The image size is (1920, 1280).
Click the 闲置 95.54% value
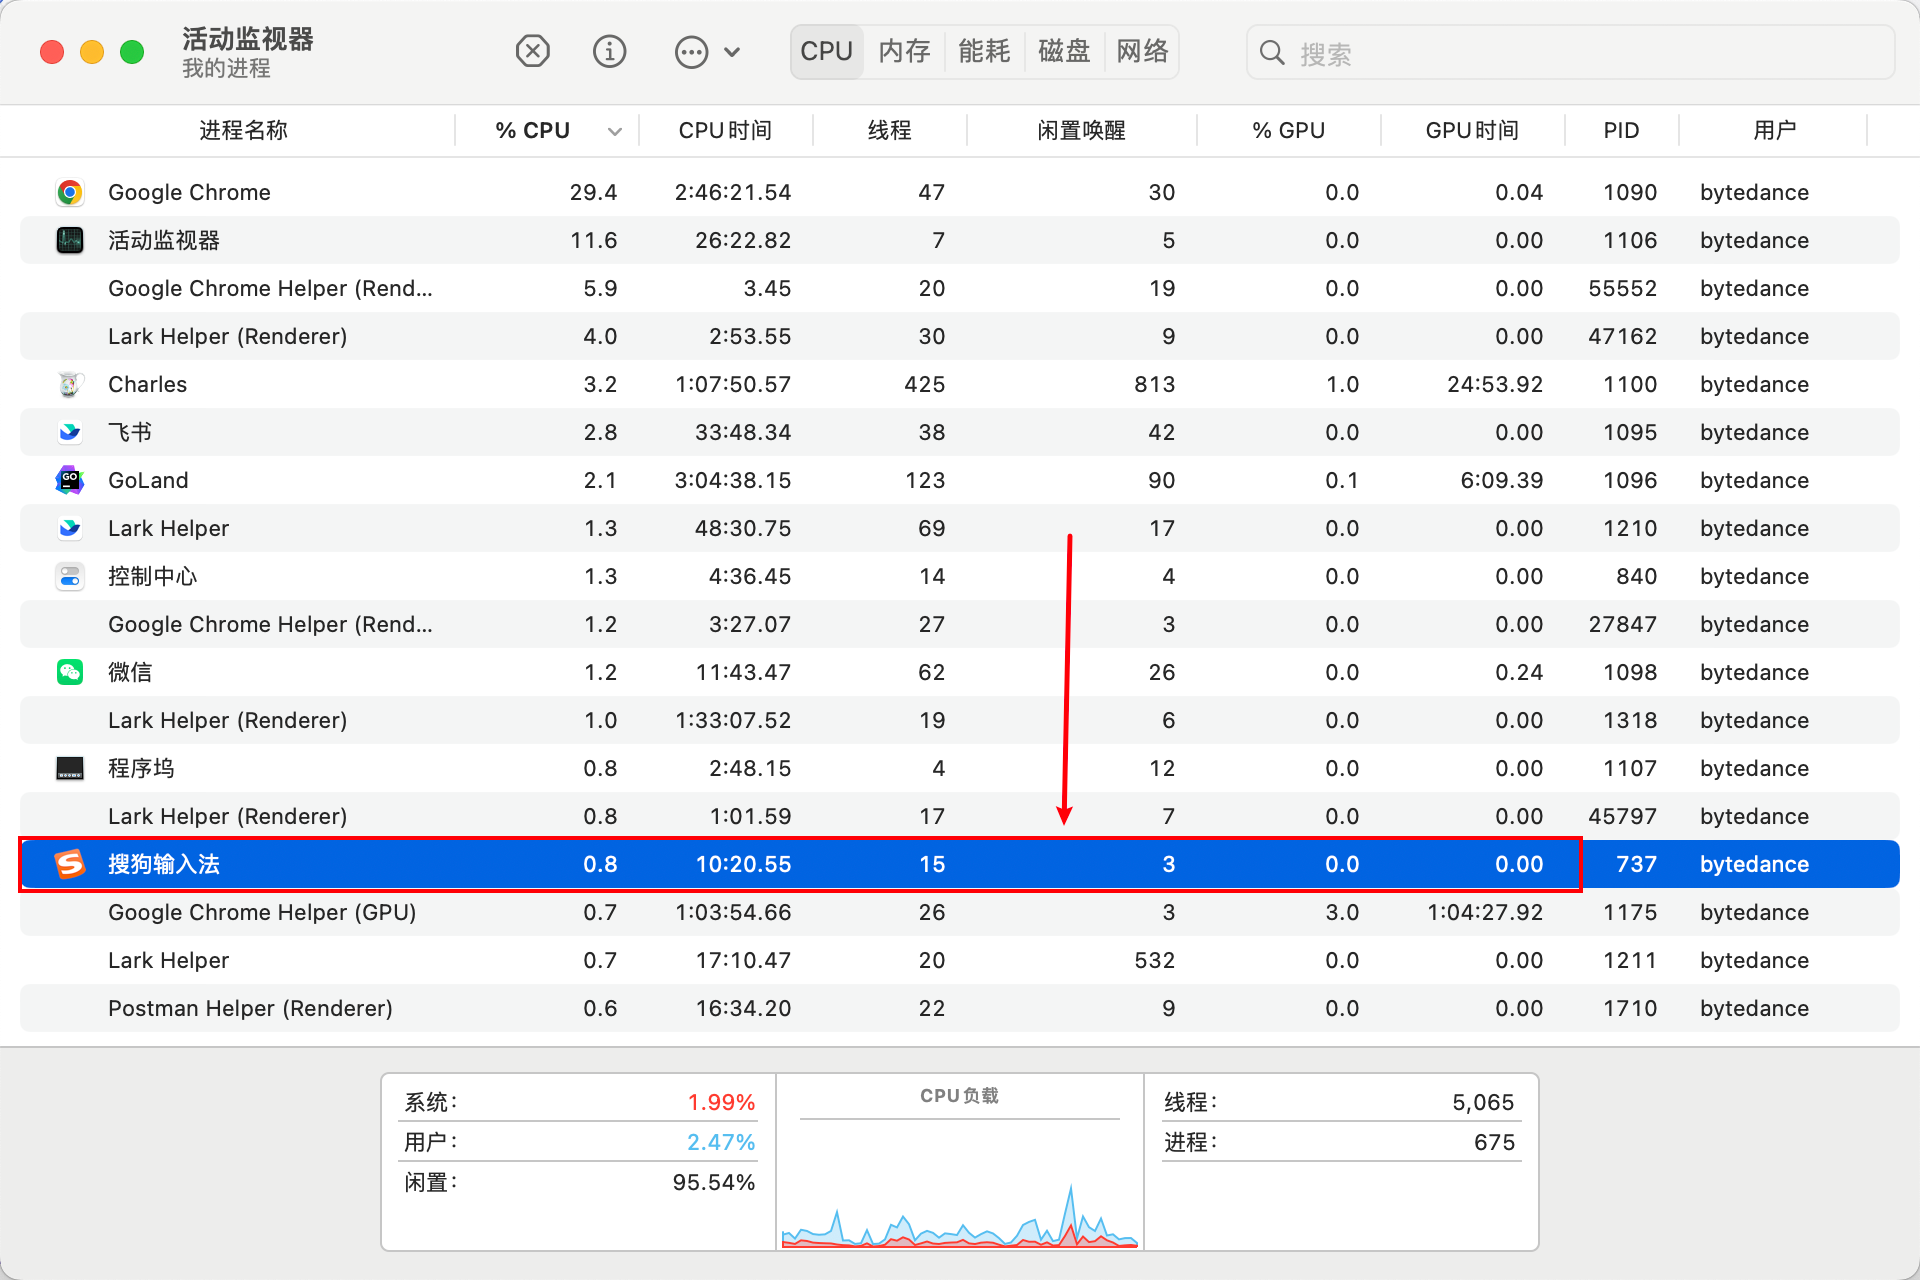714,1182
